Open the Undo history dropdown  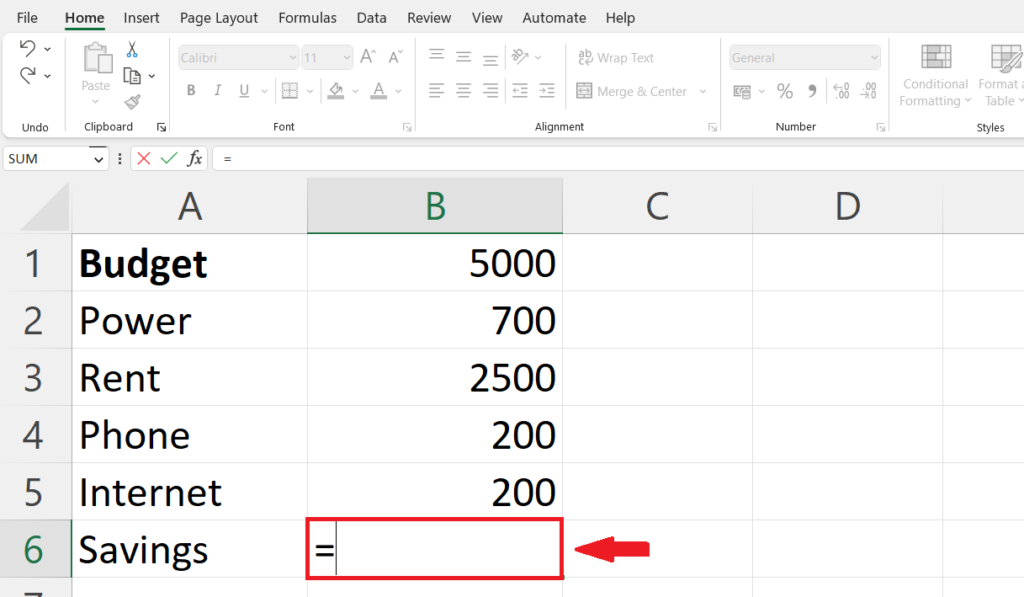47,49
